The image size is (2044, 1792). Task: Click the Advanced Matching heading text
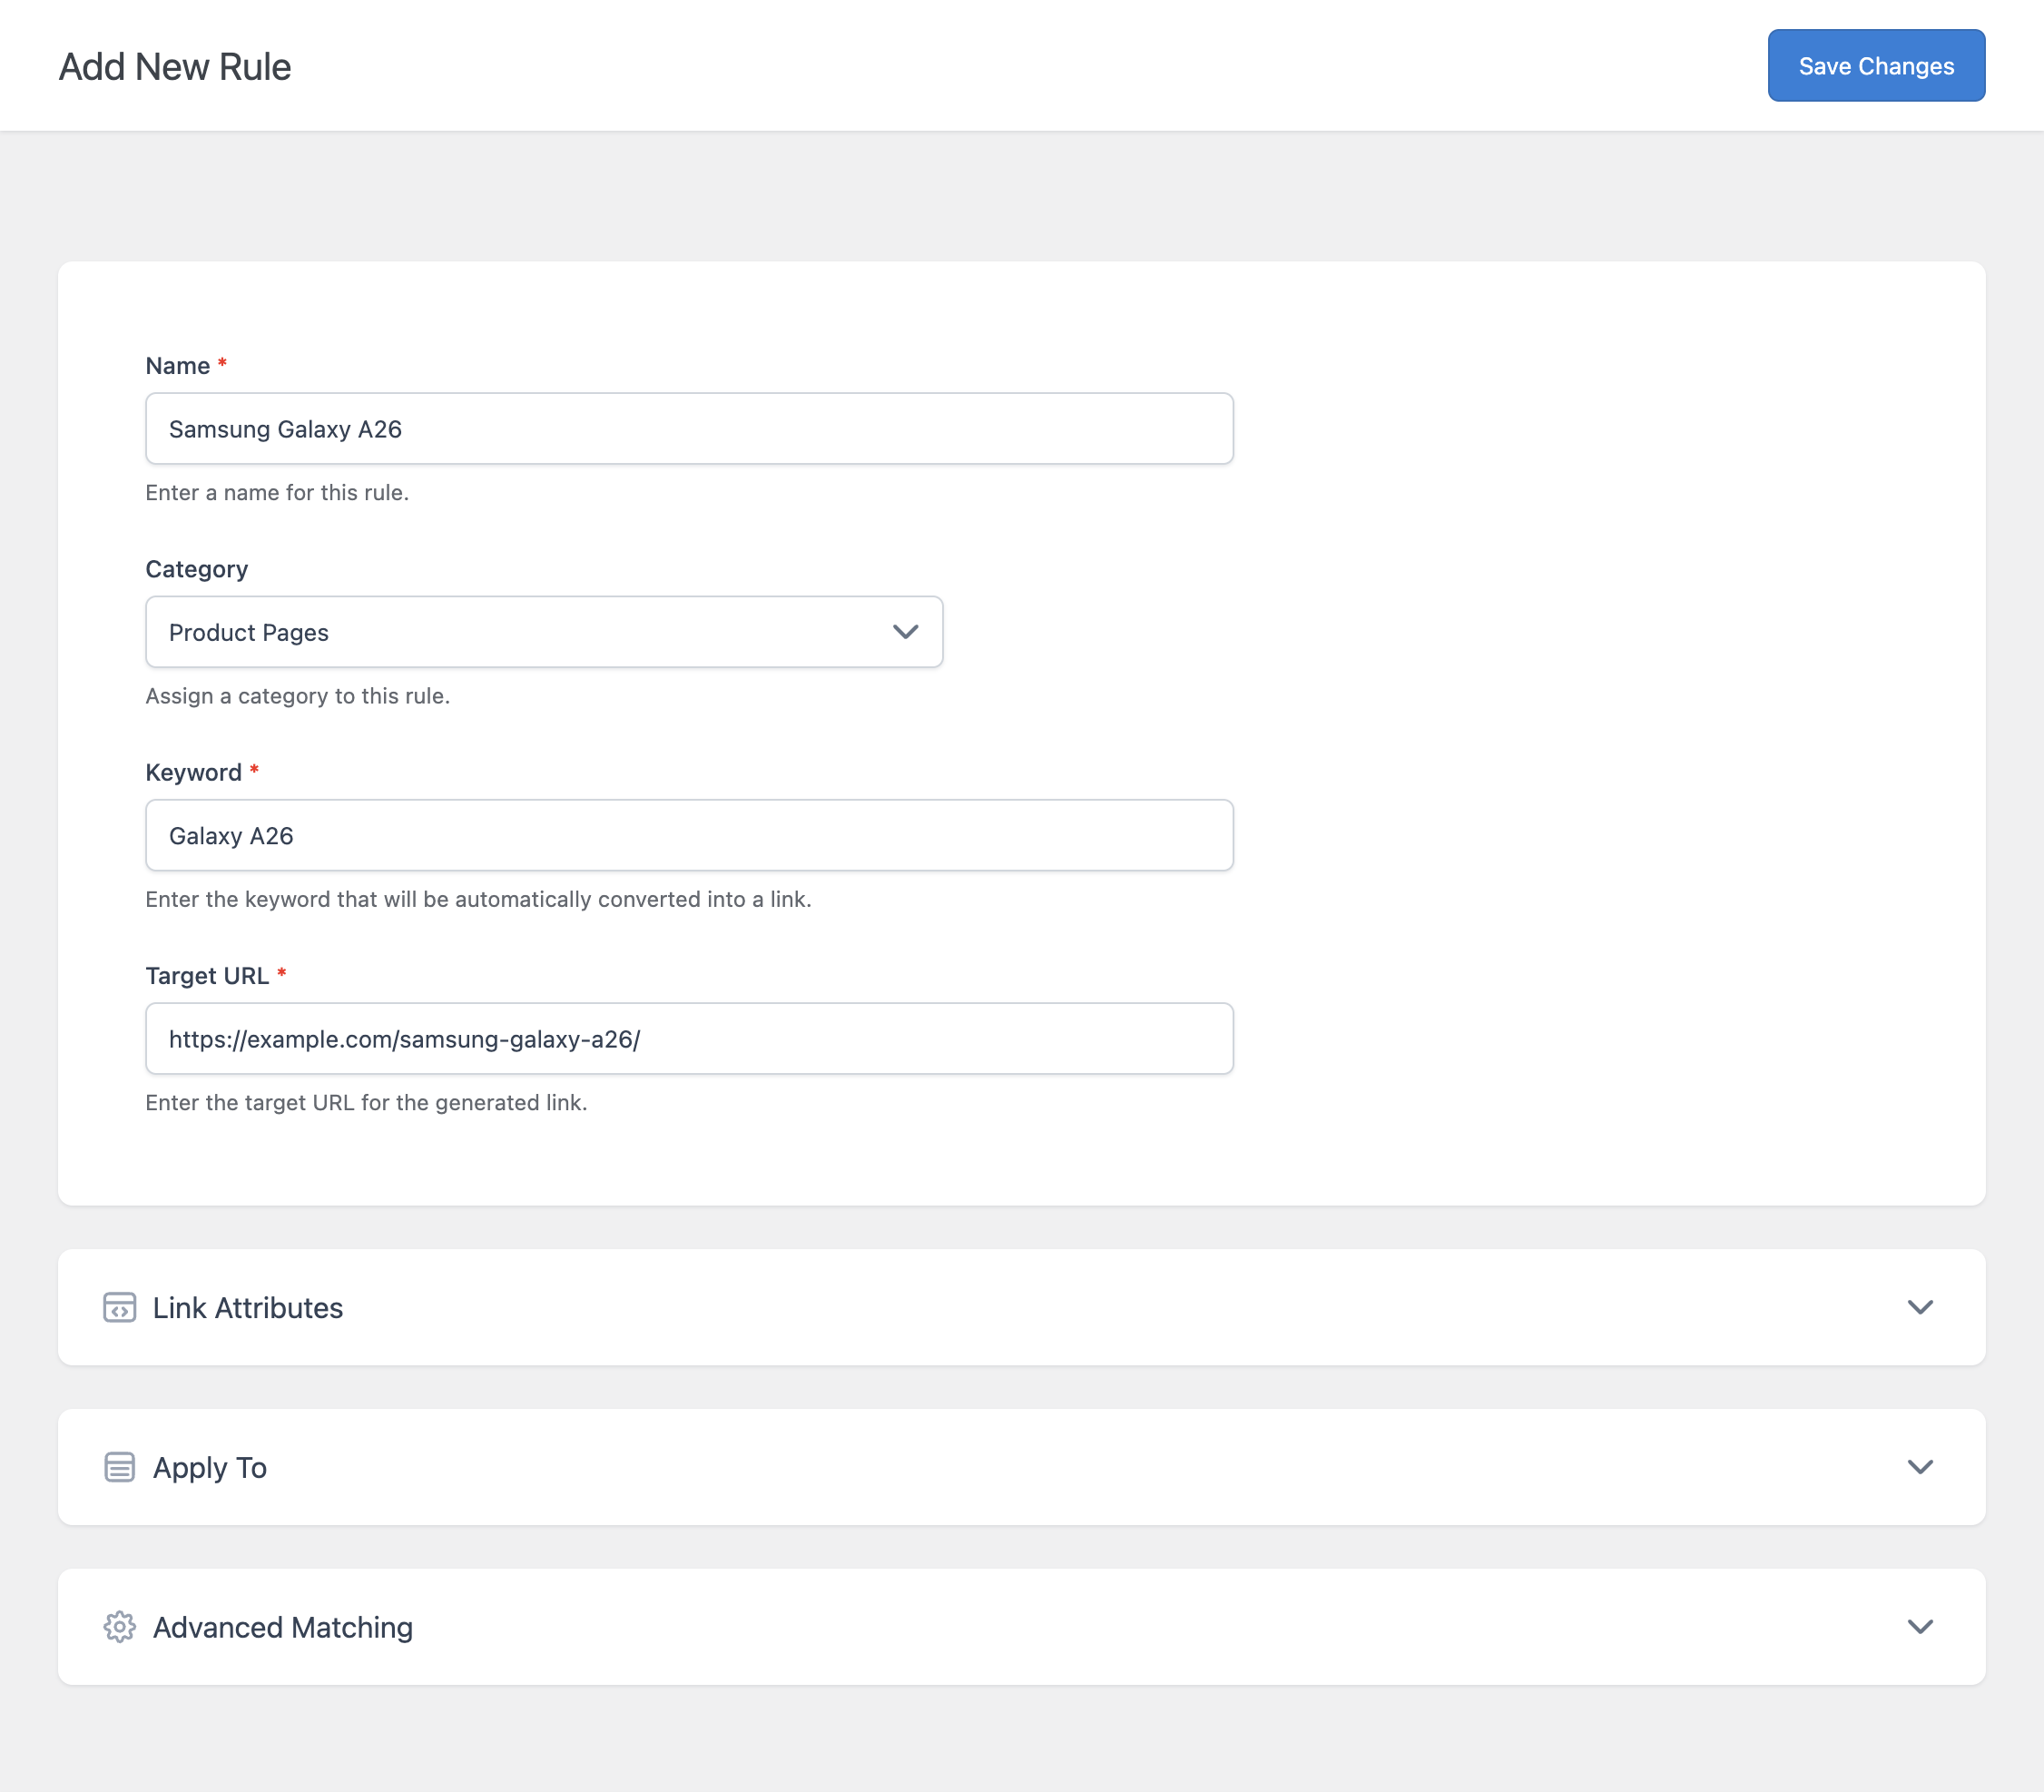(x=283, y=1628)
